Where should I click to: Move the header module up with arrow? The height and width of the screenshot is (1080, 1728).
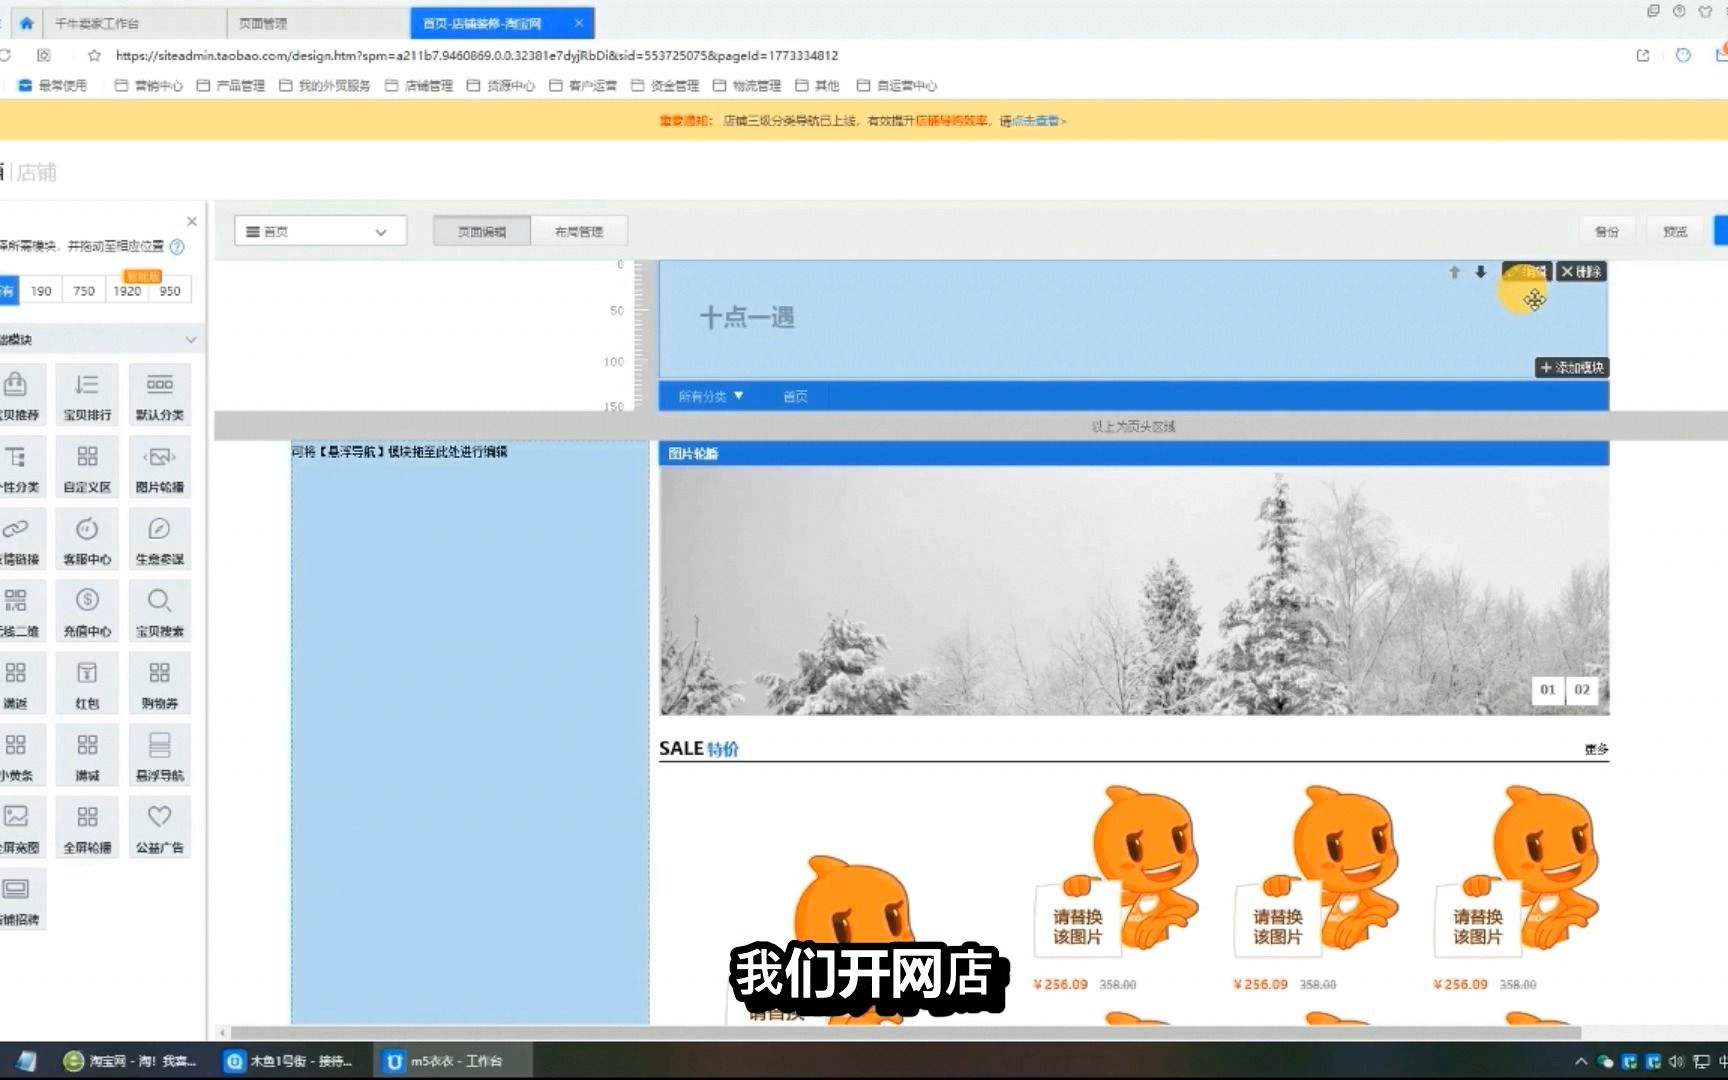pyautogui.click(x=1455, y=272)
